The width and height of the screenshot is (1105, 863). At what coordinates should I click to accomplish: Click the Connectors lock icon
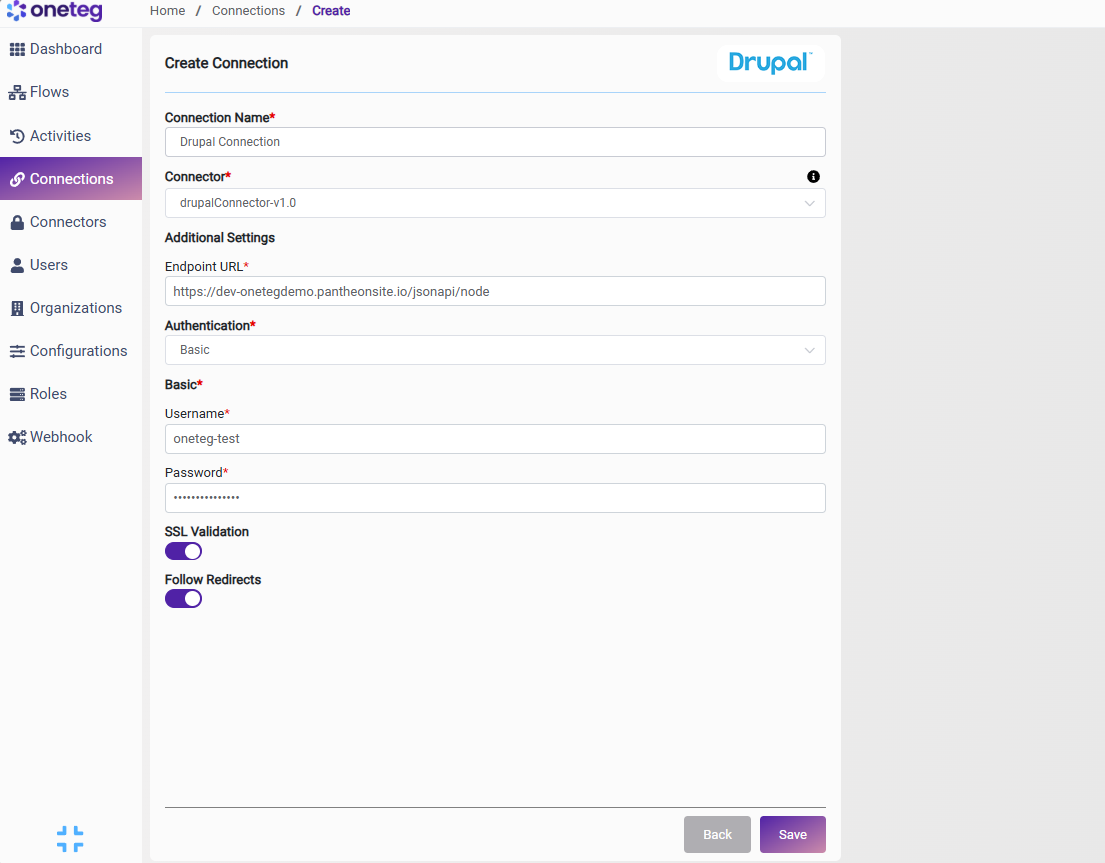pos(17,222)
